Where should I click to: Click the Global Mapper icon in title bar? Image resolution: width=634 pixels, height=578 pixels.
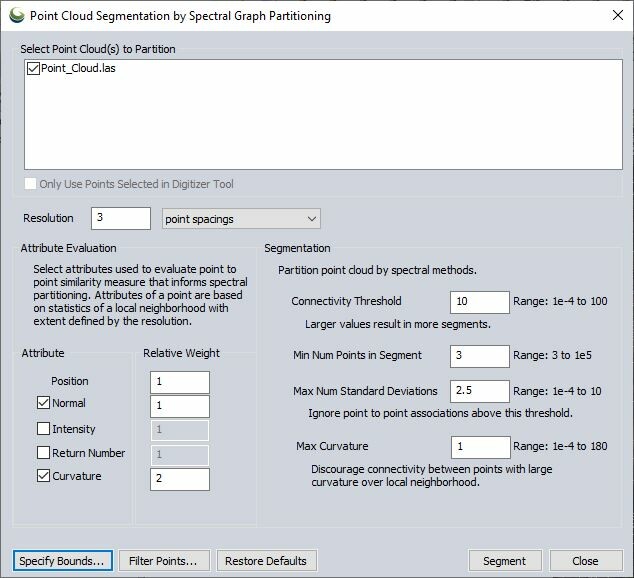pyautogui.click(x=17, y=16)
